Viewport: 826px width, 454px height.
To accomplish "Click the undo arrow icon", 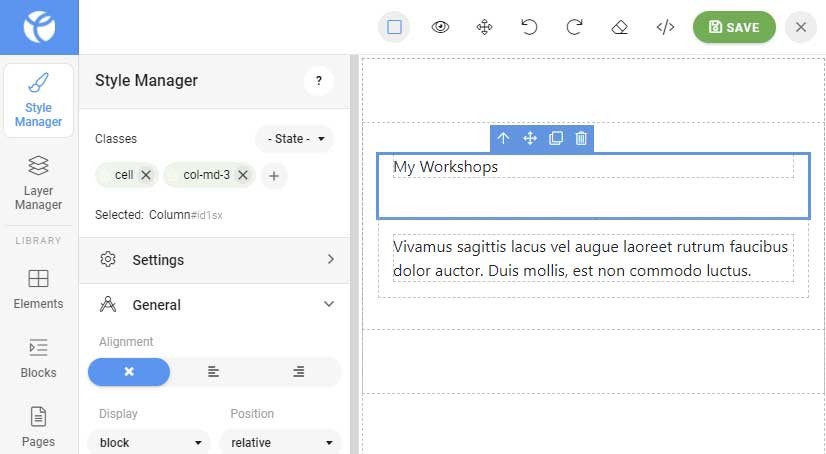I will coord(529,27).
